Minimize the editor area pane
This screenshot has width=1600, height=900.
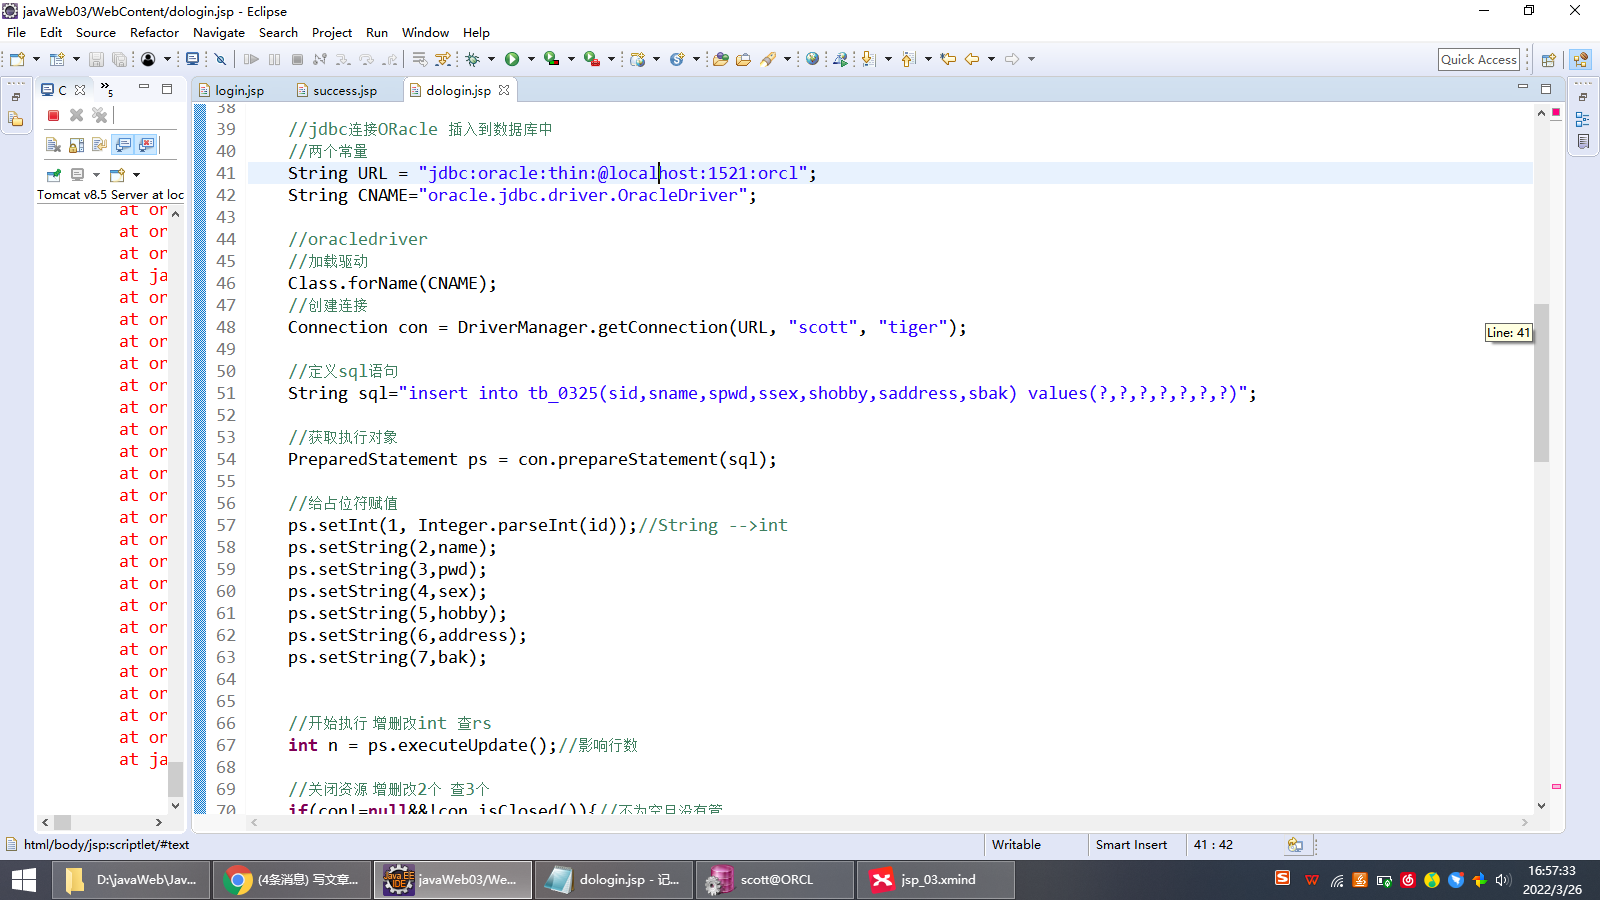[1523, 87]
